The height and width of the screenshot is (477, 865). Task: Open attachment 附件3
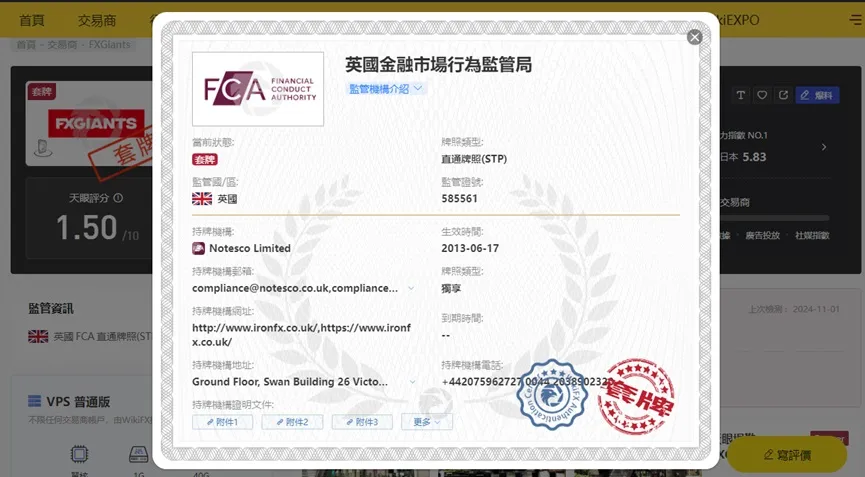point(362,422)
